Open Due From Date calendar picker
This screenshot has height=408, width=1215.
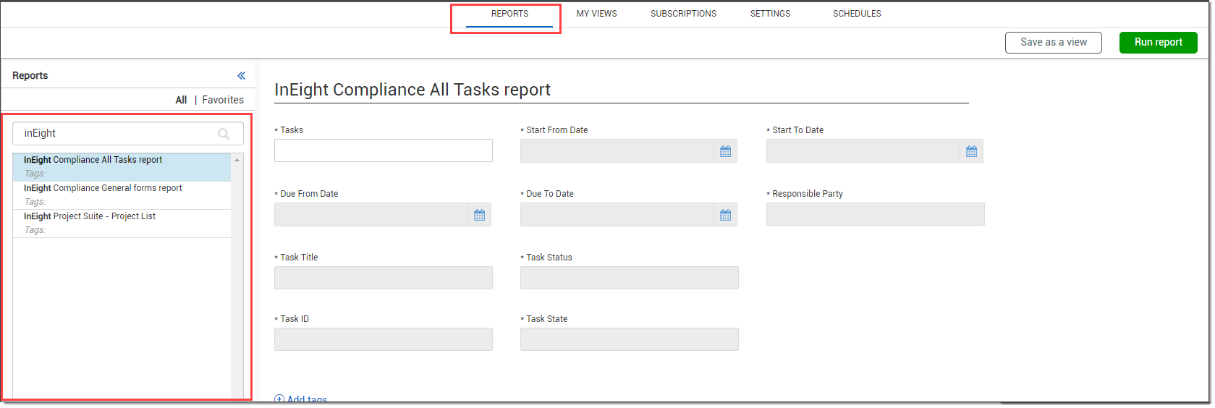[x=479, y=215]
